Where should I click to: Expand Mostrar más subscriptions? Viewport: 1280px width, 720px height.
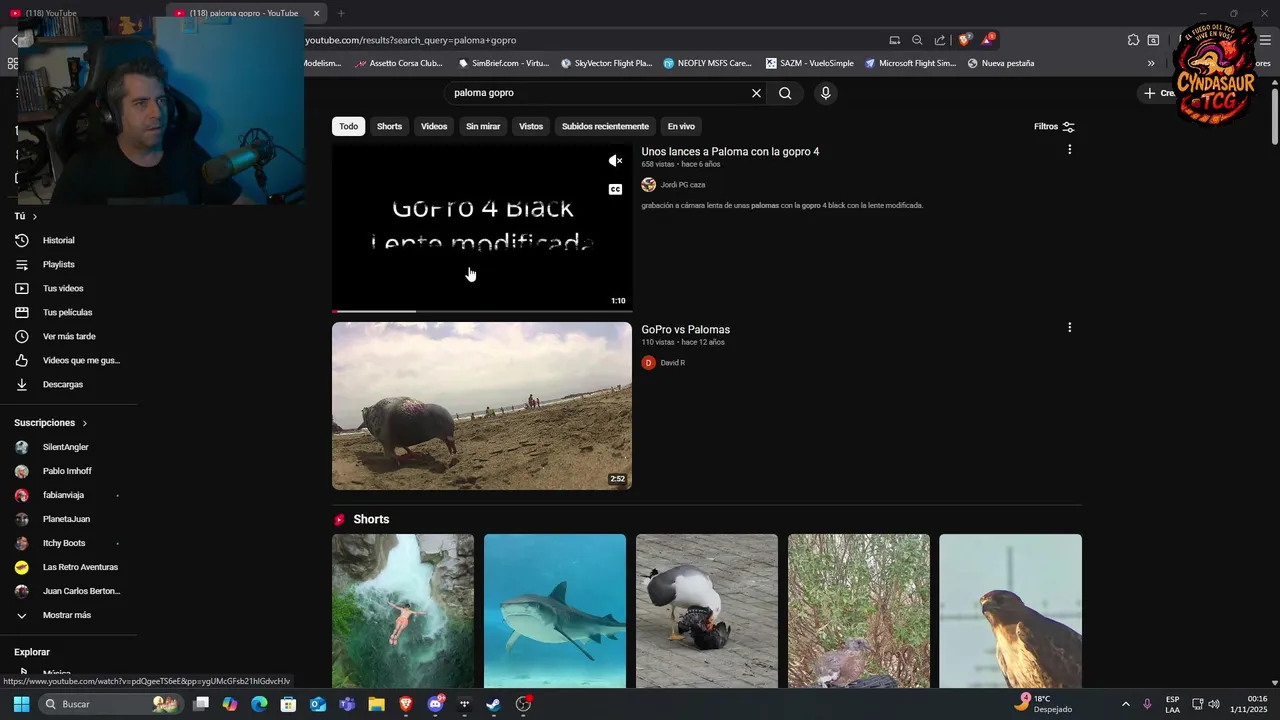click(68, 616)
